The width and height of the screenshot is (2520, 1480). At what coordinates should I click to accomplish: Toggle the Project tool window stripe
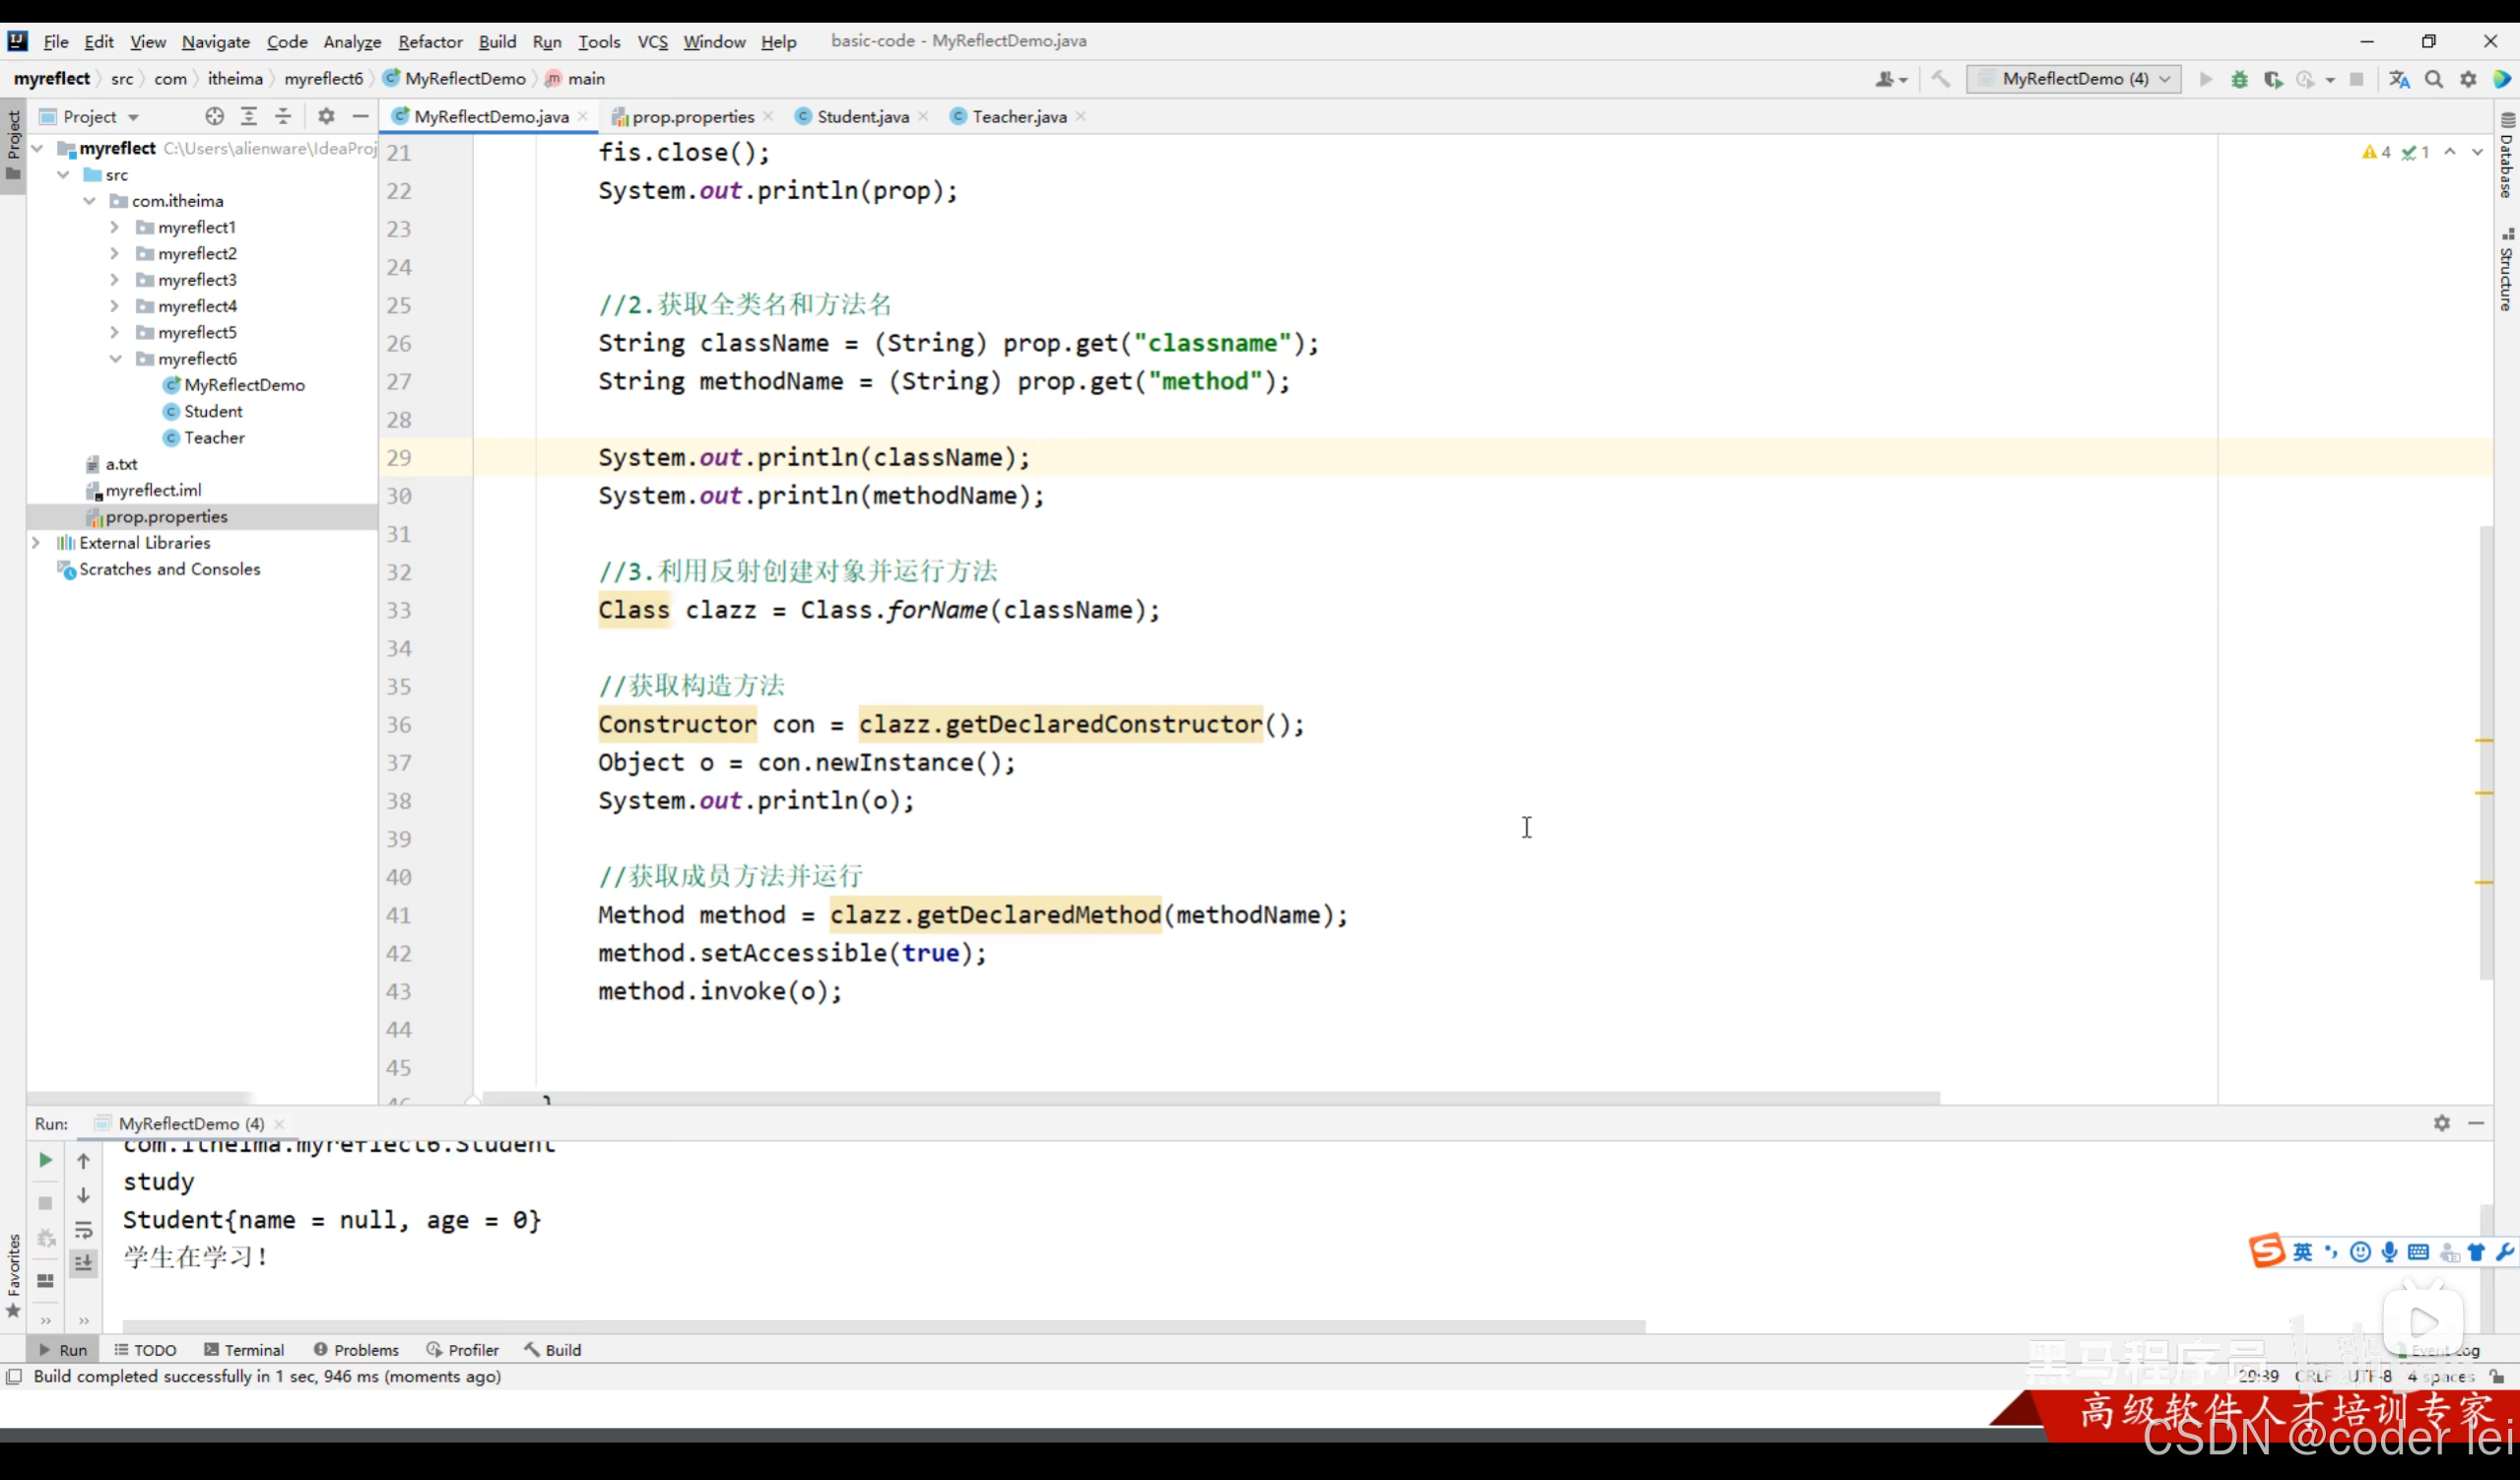pyautogui.click(x=13, y=145)
